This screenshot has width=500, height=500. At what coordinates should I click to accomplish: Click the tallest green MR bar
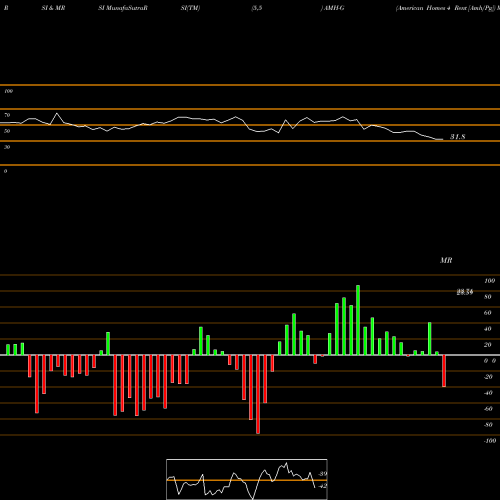358,320
